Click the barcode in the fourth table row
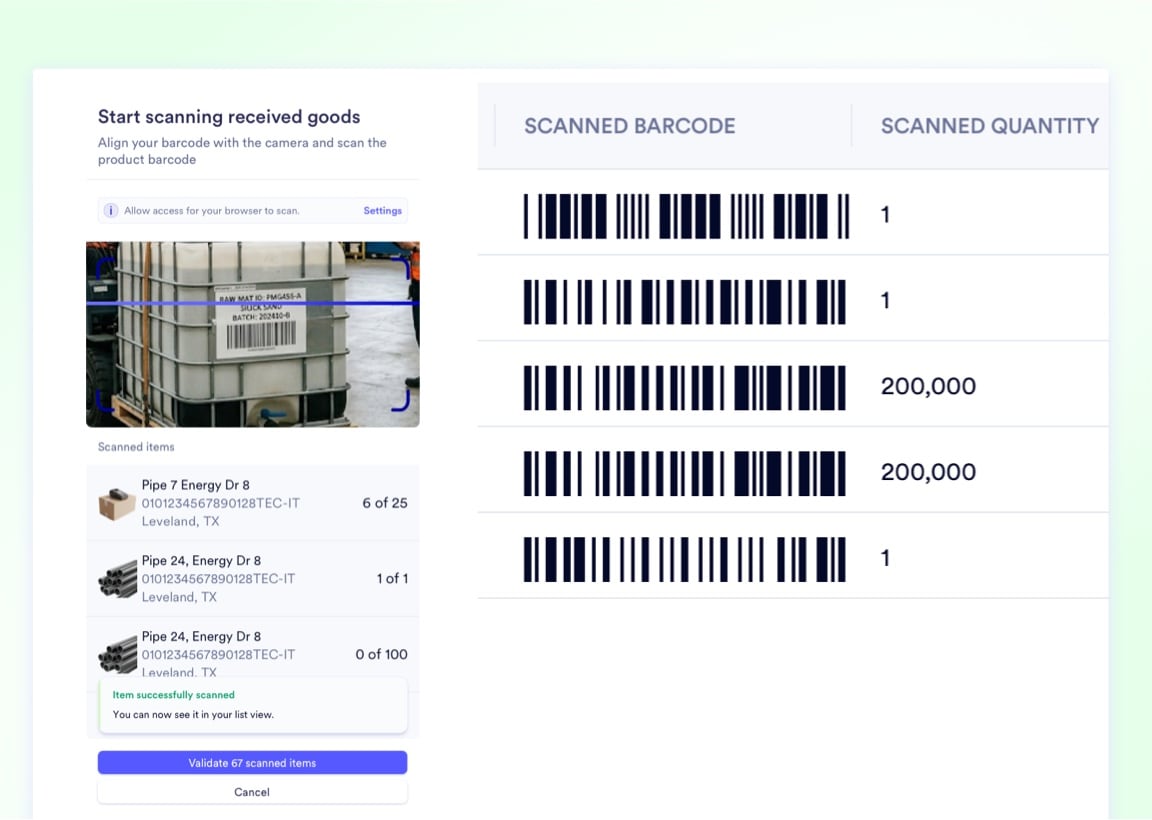The image size is (1152, 820). (x=685, y=474)
